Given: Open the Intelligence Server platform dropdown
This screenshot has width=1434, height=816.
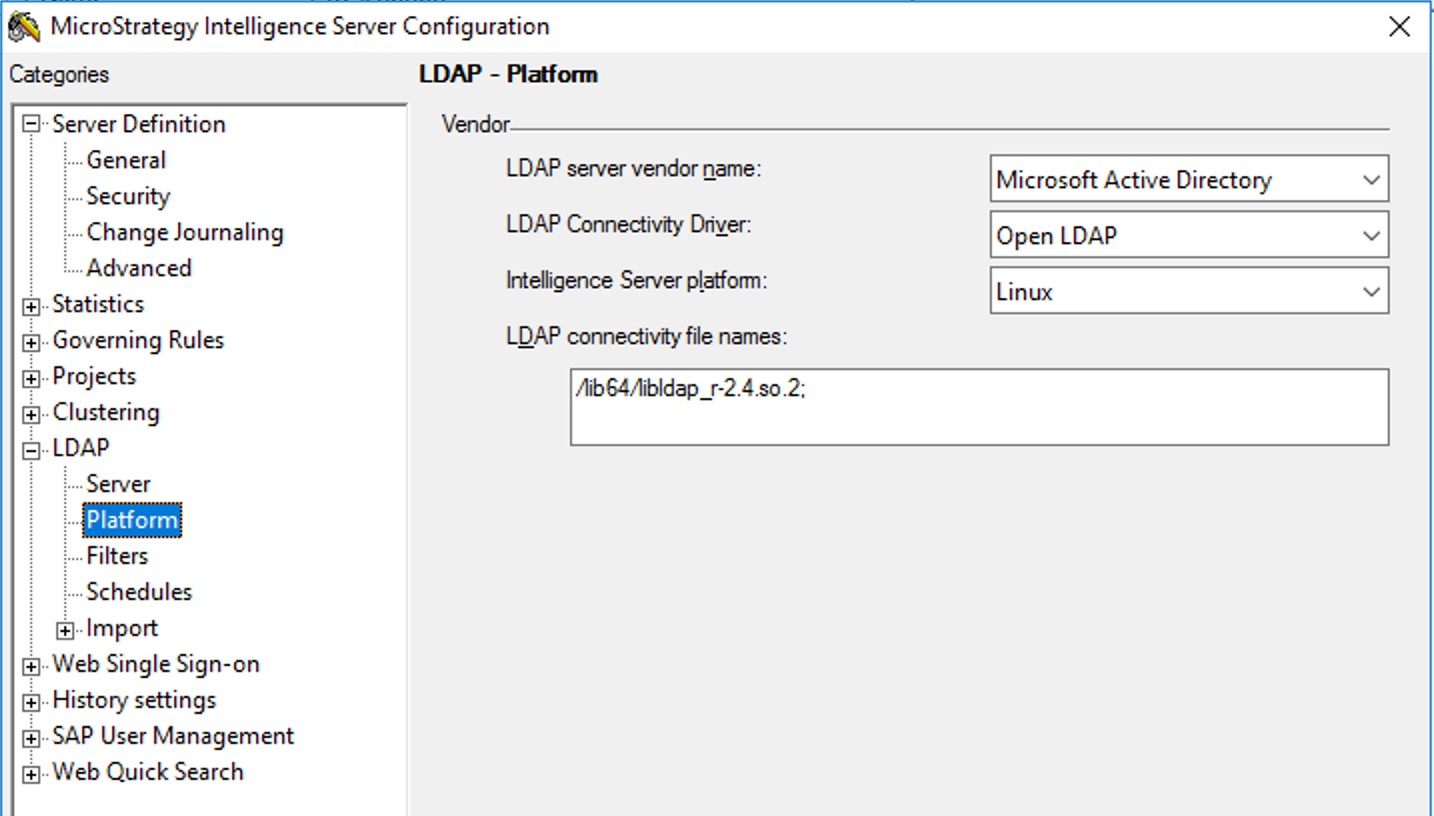Looking at the screenshot, I should pos(1371,291).
